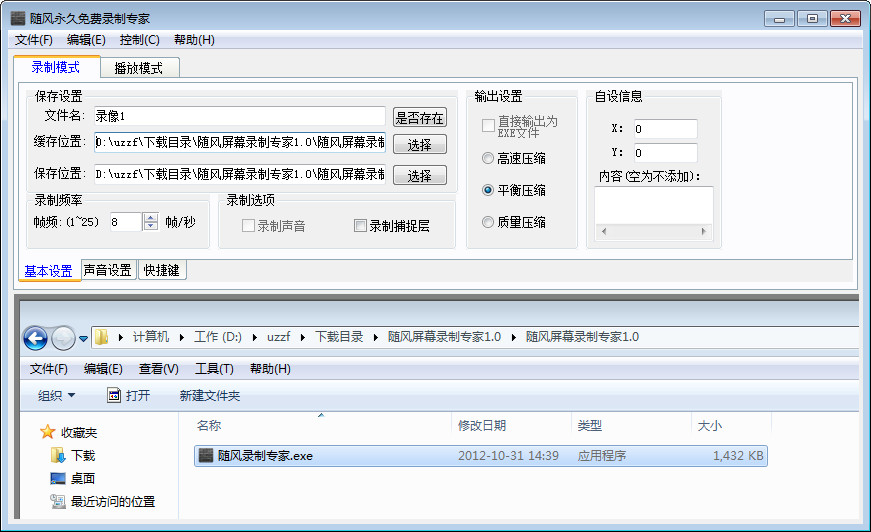The height and width of the screenshot is (532, 871).
Task: Select the 快捷键 bottom tab
Action: [x=162, y=270]
